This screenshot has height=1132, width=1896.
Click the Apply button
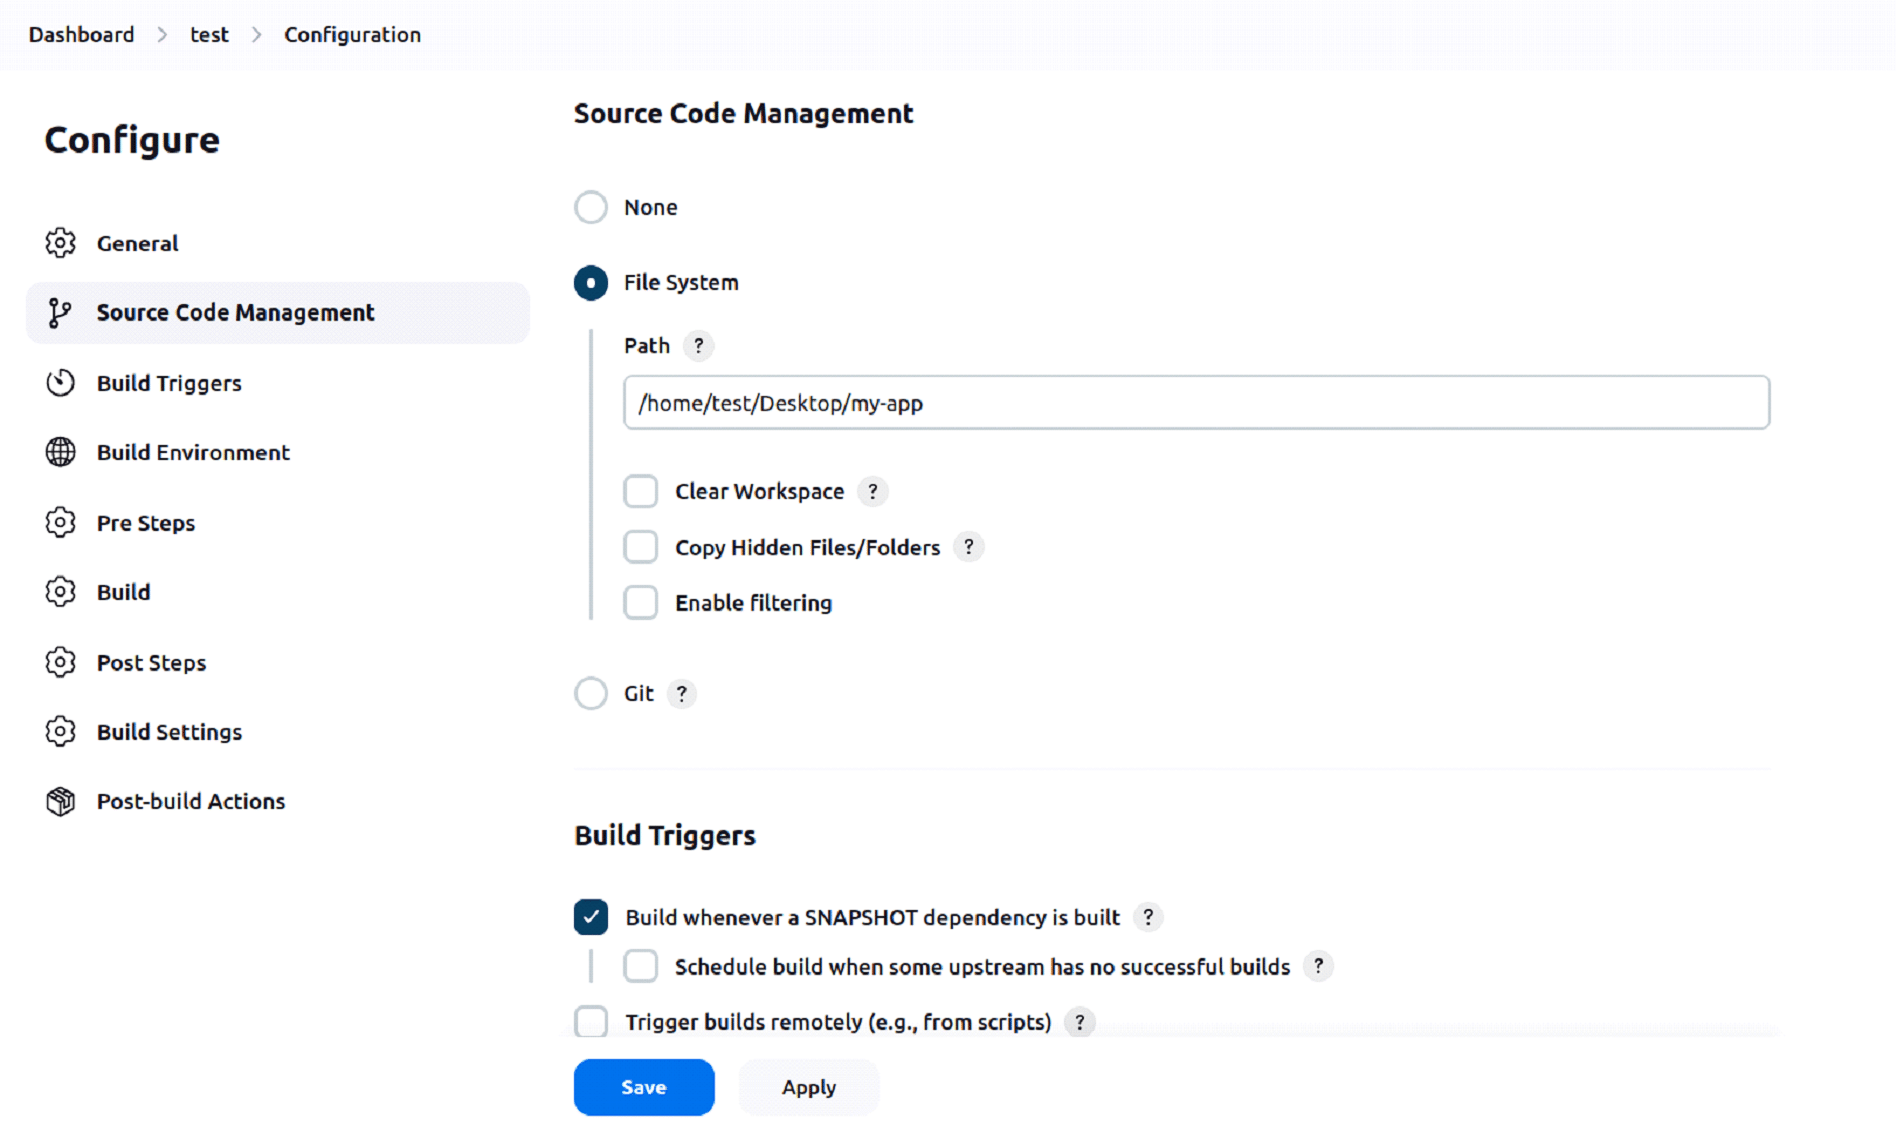tap(808, 1087)
